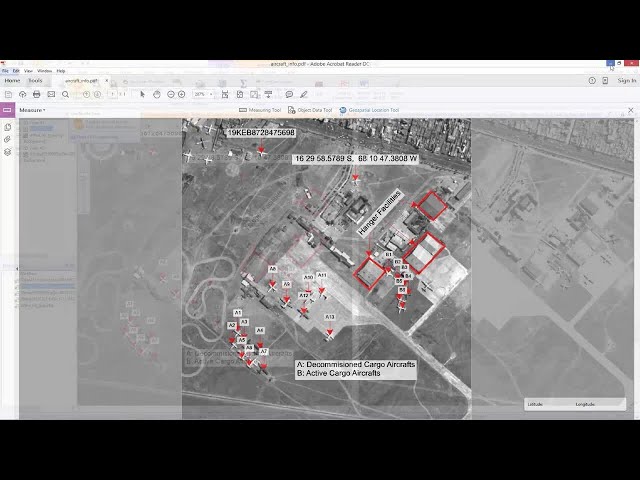Switch to the Tools tab
Viewport: 640px width, 480px height.
(35, 81)
